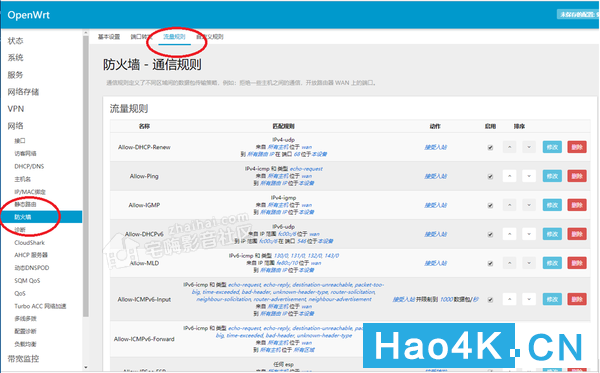
Task: Edit the Allow-IGMP rule with 修改
Action: point(552,205)
